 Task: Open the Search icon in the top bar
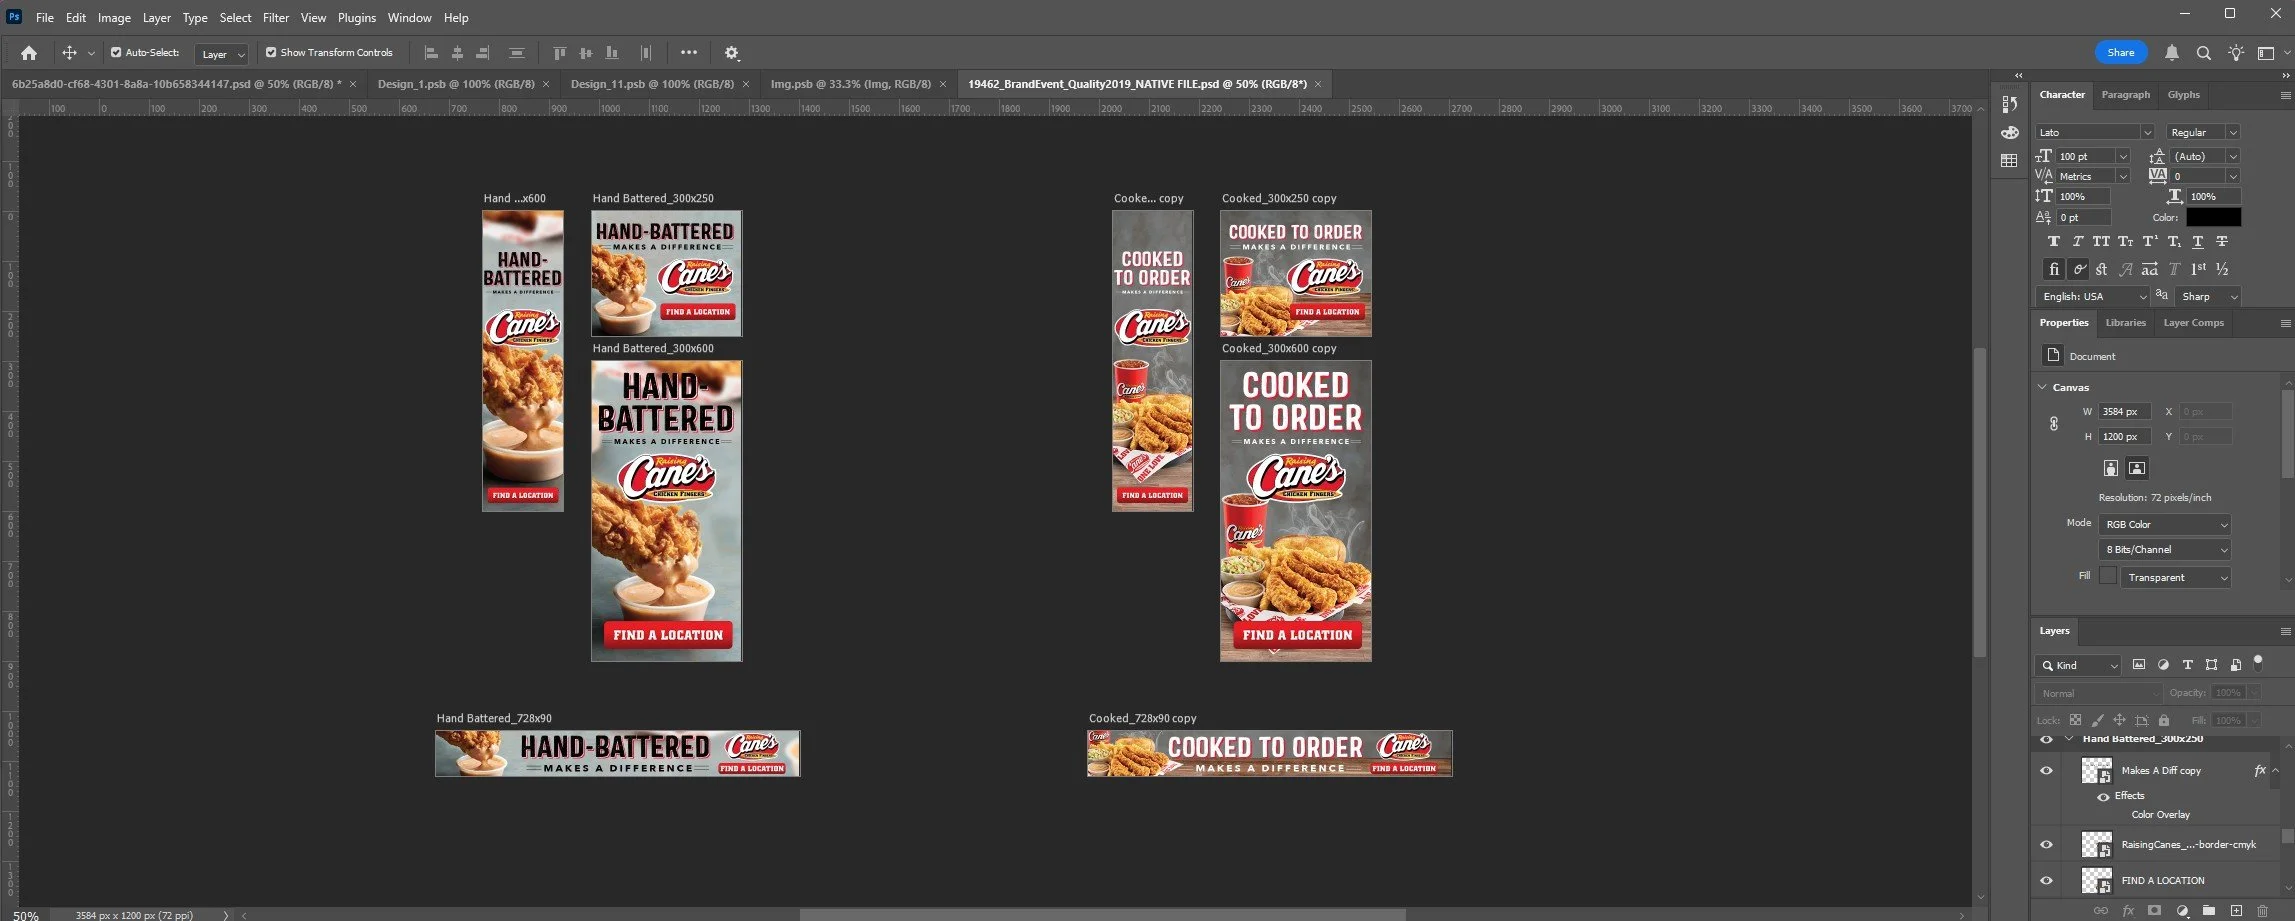tap(2203, 53)
